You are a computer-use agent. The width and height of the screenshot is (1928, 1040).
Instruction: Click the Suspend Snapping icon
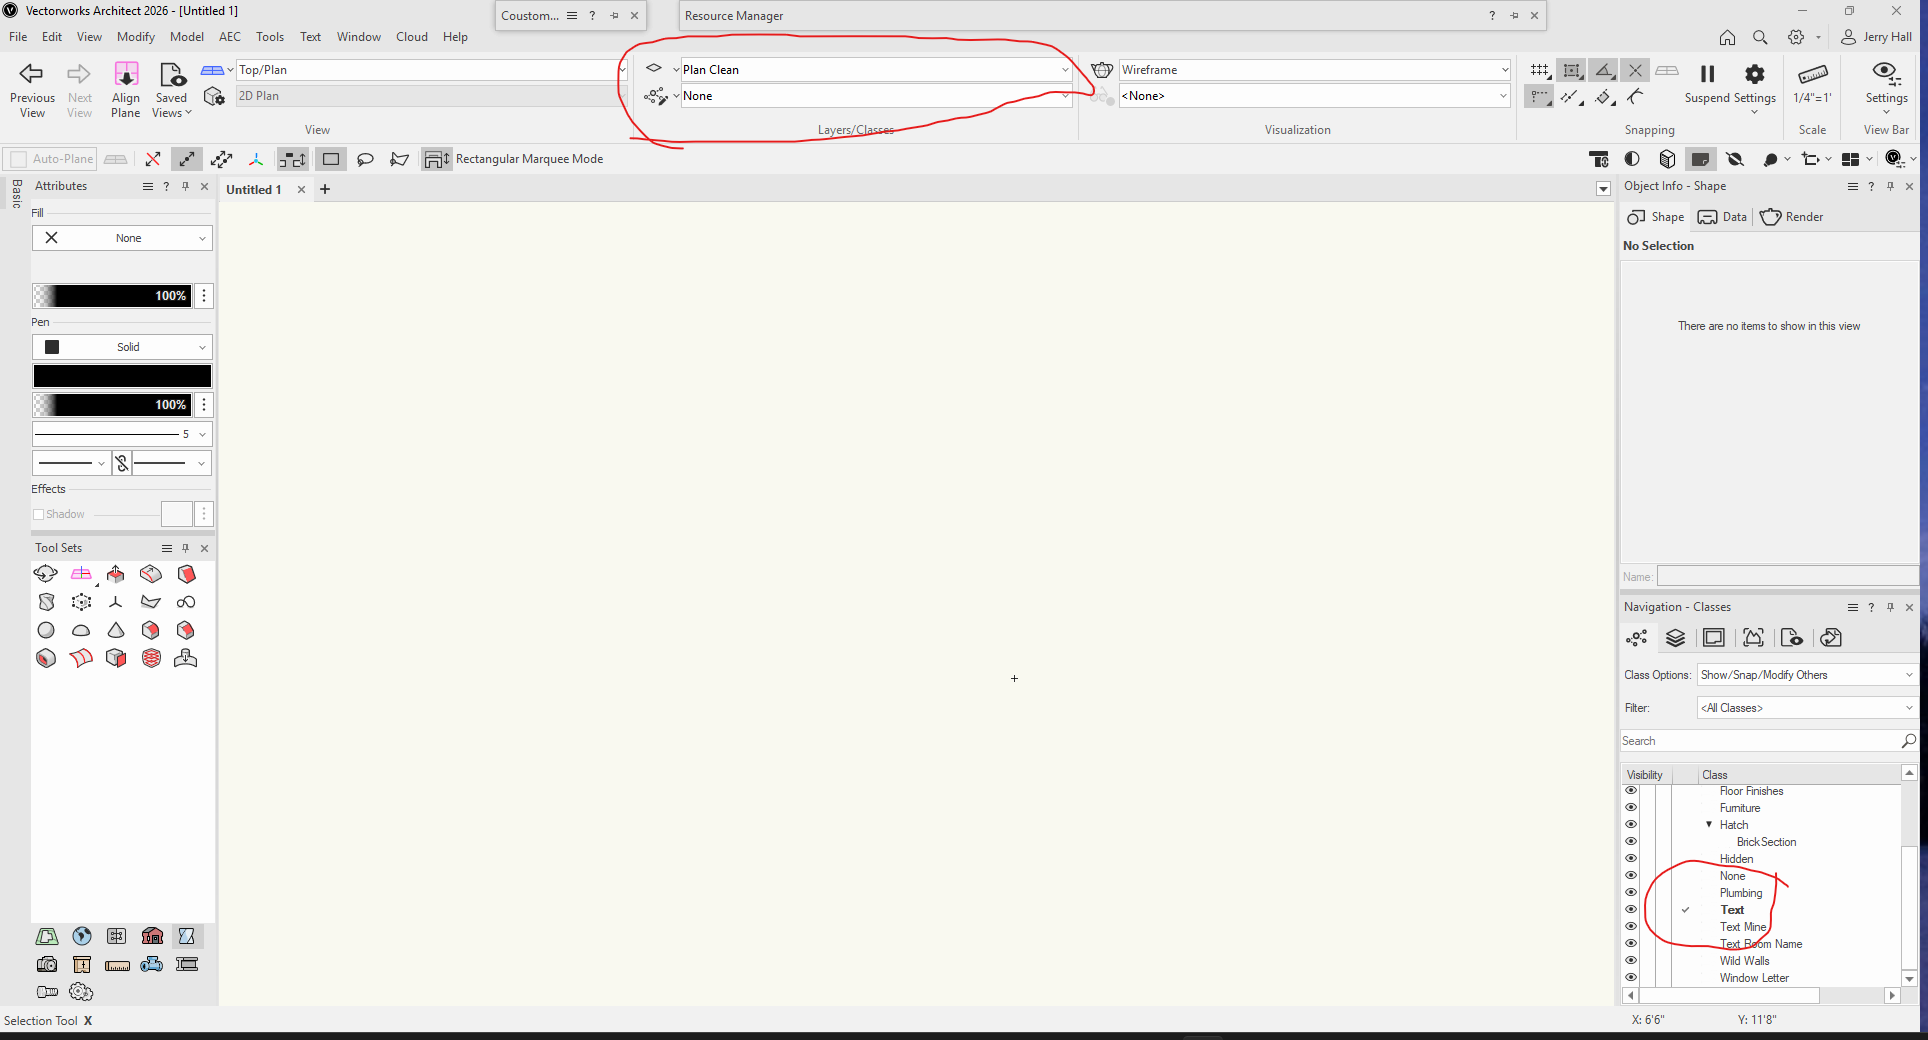[x=1707, y=74]
